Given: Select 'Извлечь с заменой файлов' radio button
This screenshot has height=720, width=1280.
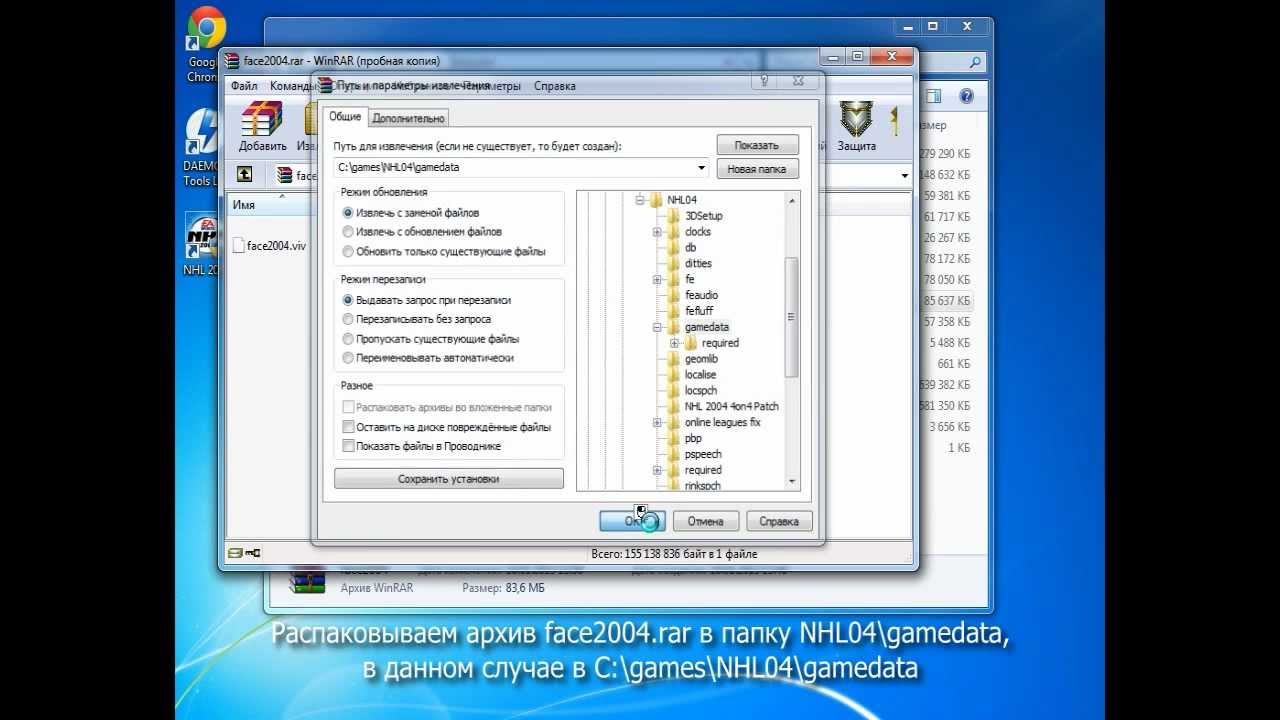Looking at the screenshot, I should coord(348,213).
